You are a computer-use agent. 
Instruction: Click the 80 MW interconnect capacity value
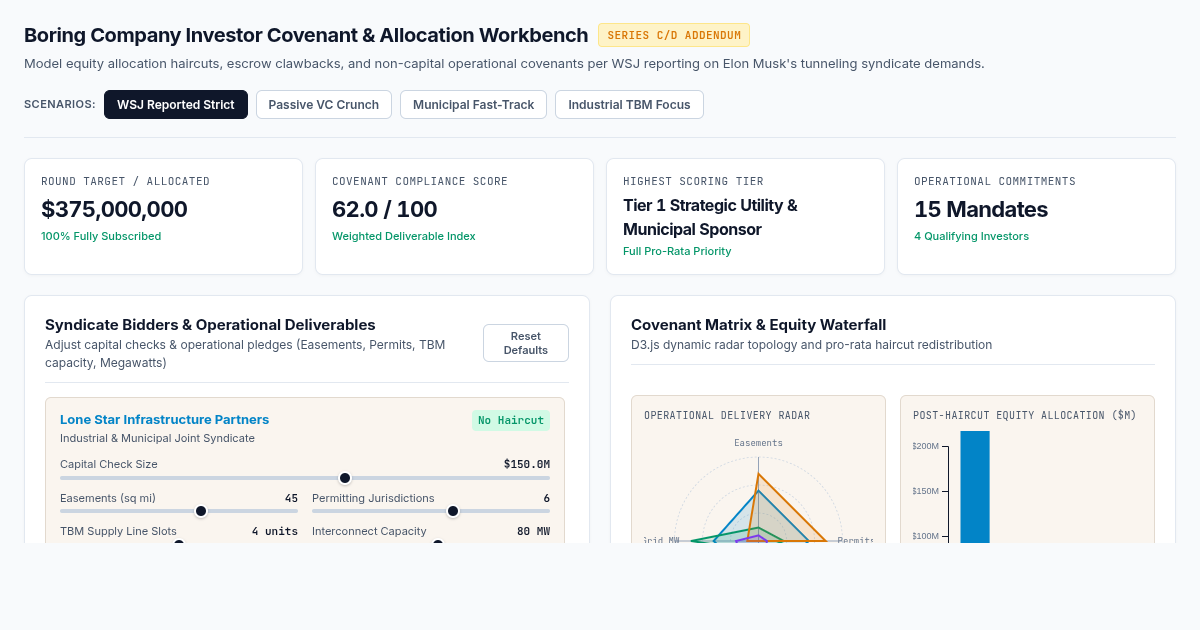tap(533, 531)
